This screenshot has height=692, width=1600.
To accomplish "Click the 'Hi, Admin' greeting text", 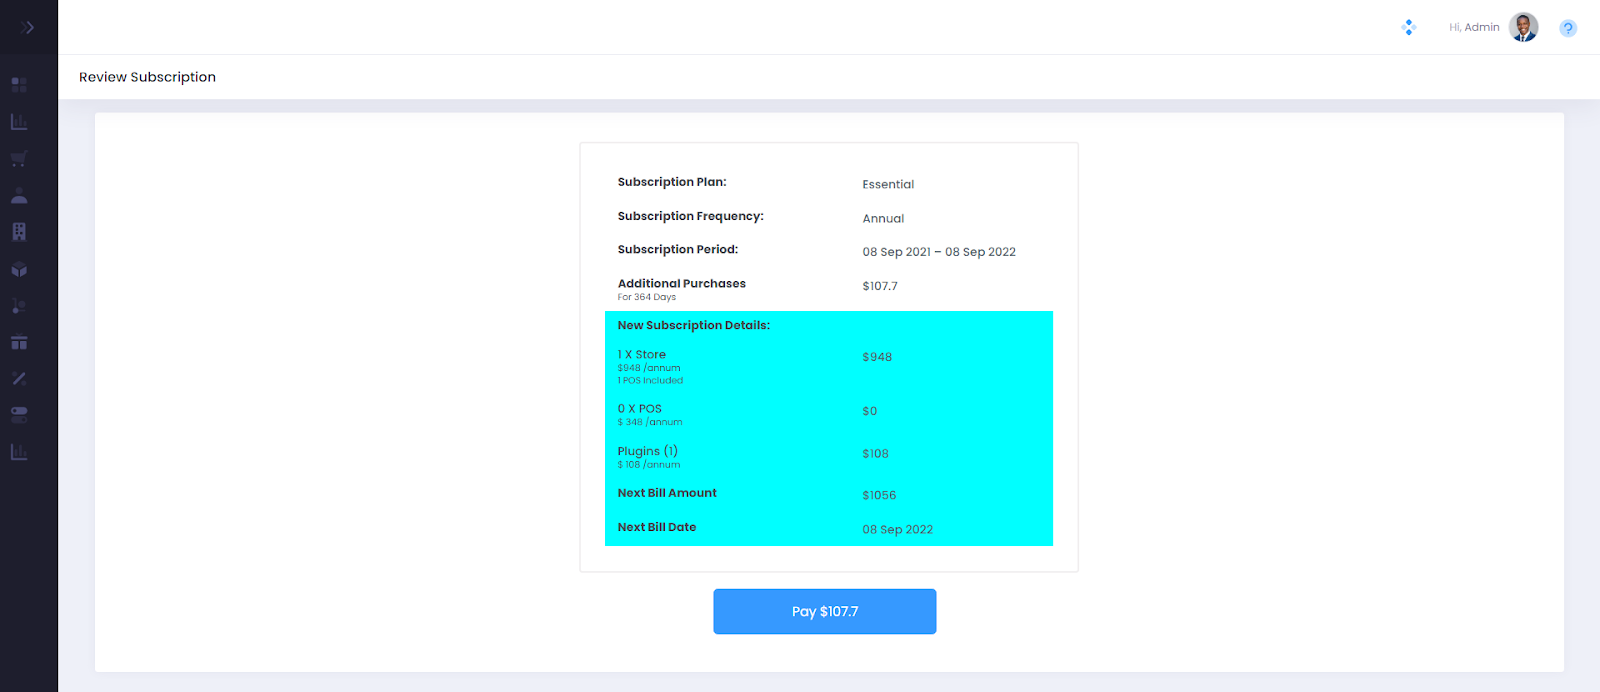I will (x=1474, y=27).
